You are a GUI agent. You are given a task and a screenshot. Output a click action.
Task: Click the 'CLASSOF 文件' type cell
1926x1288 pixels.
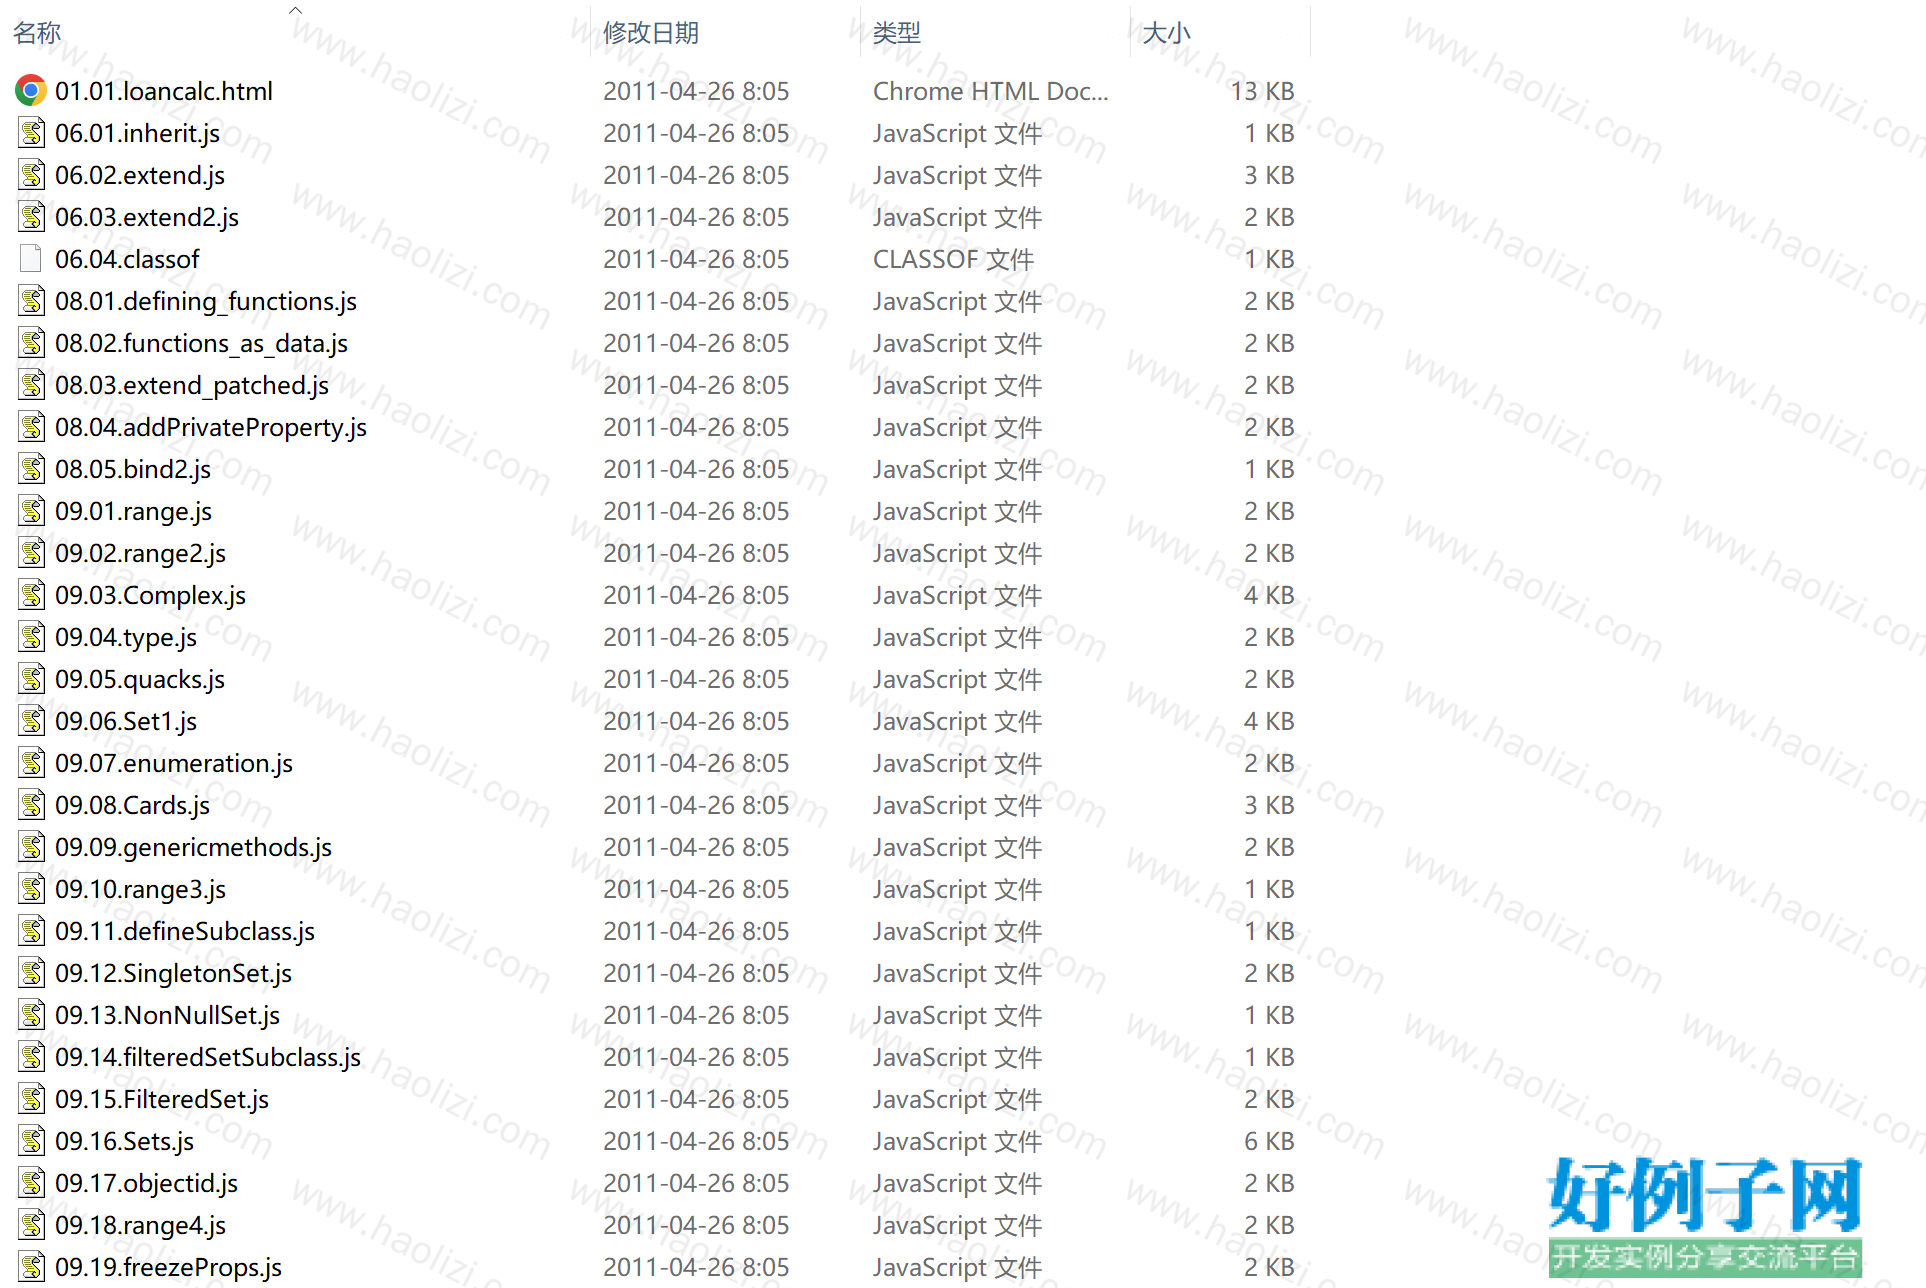point(953,259)
